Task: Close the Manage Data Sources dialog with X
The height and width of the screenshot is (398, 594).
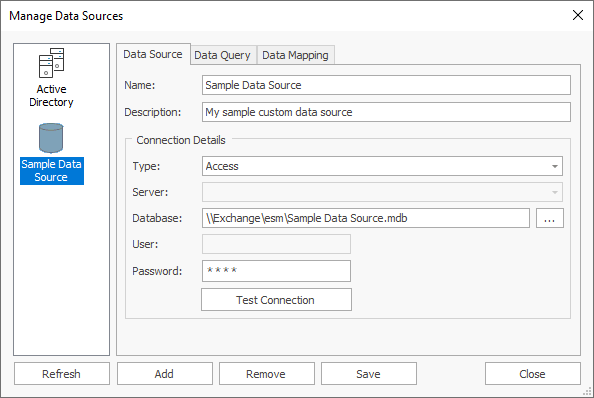Action: pyautogui.click(x=578, y=15)
